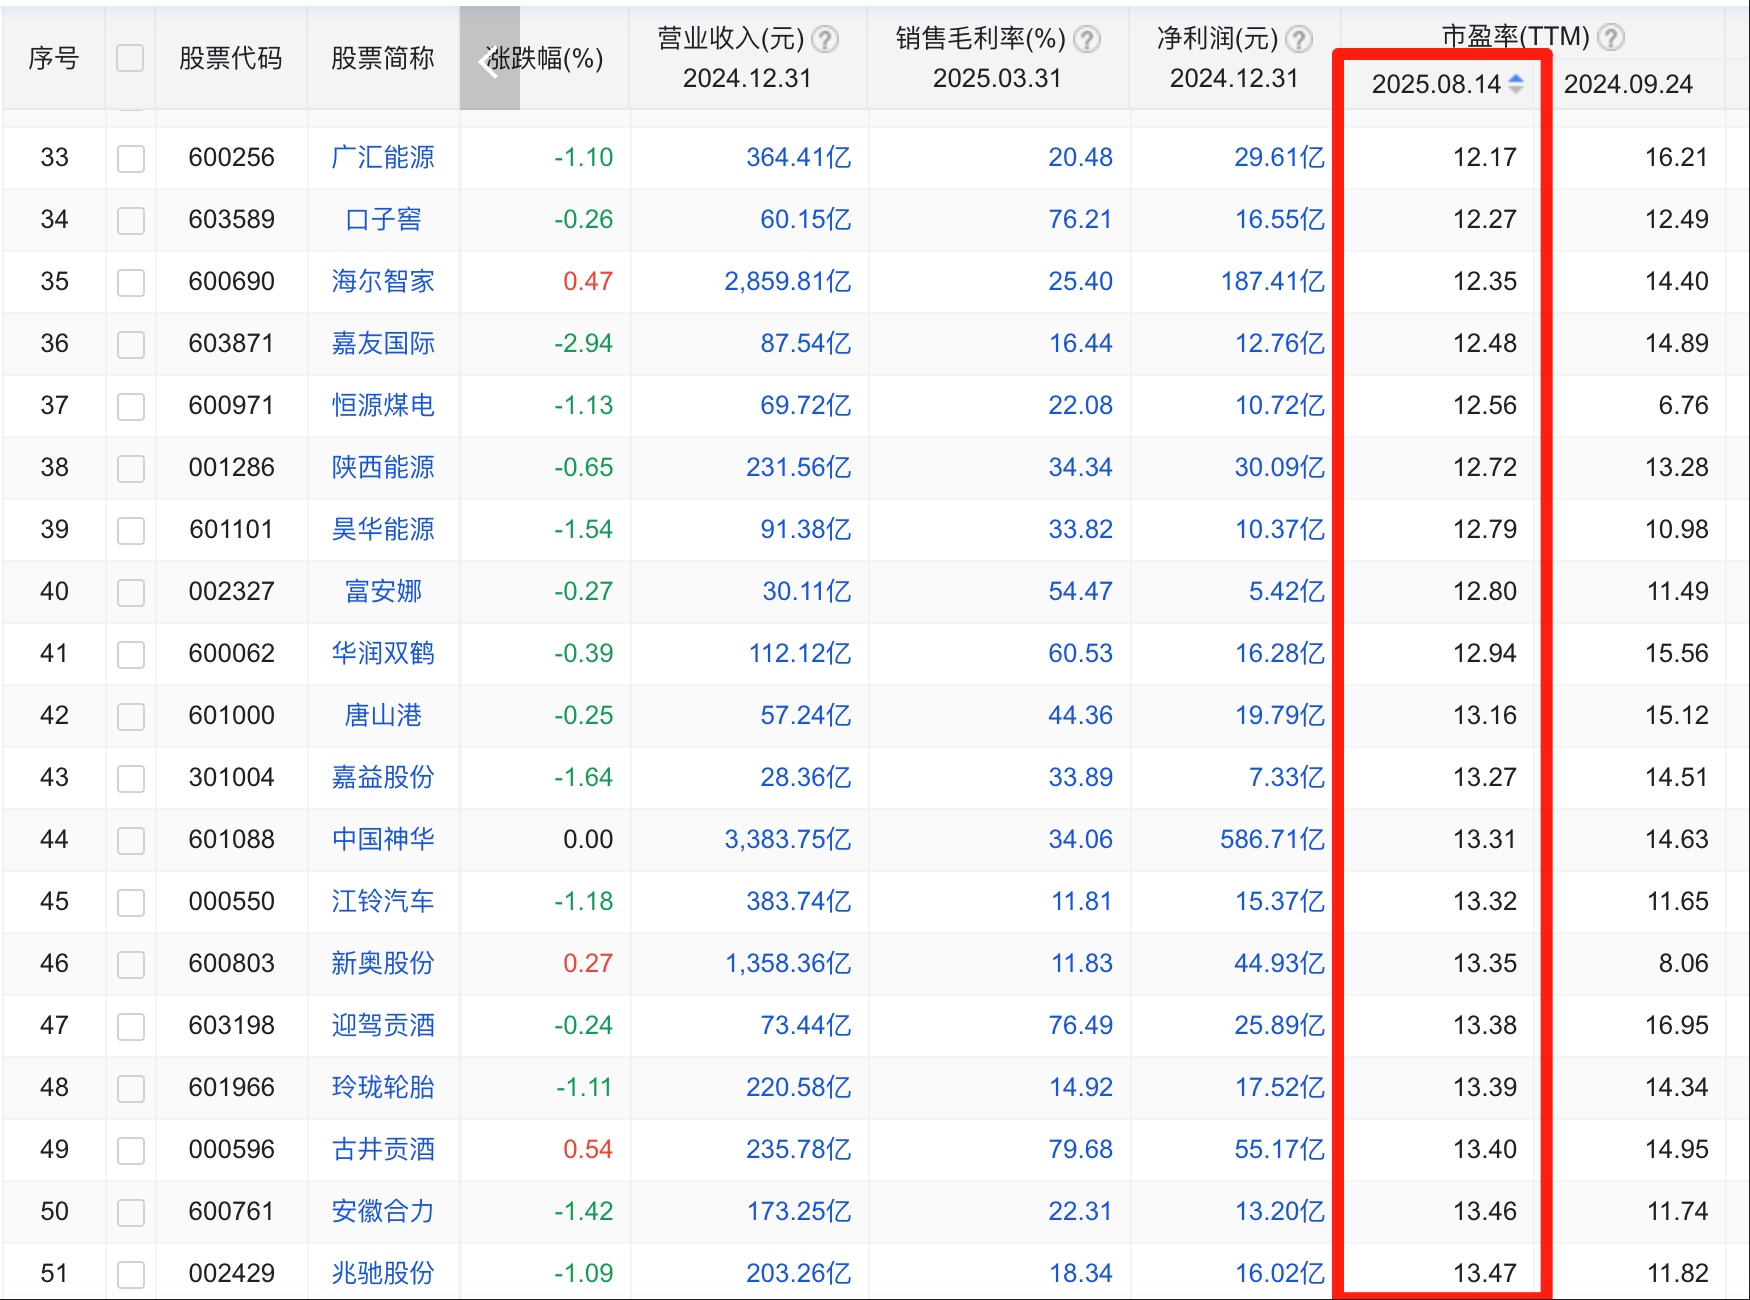The image size is (1750, 1300).
Task: Select the checkbox for row 35 海尔智家
Action: coord(131,283)
